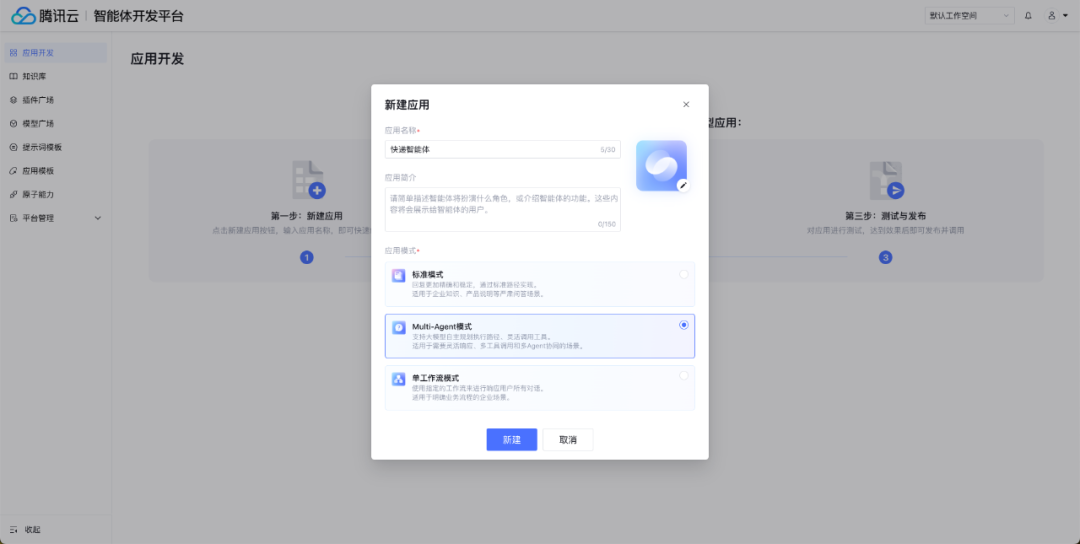
Task: Click the 原子能力 sidebar icon
Action: coord(13,194)
